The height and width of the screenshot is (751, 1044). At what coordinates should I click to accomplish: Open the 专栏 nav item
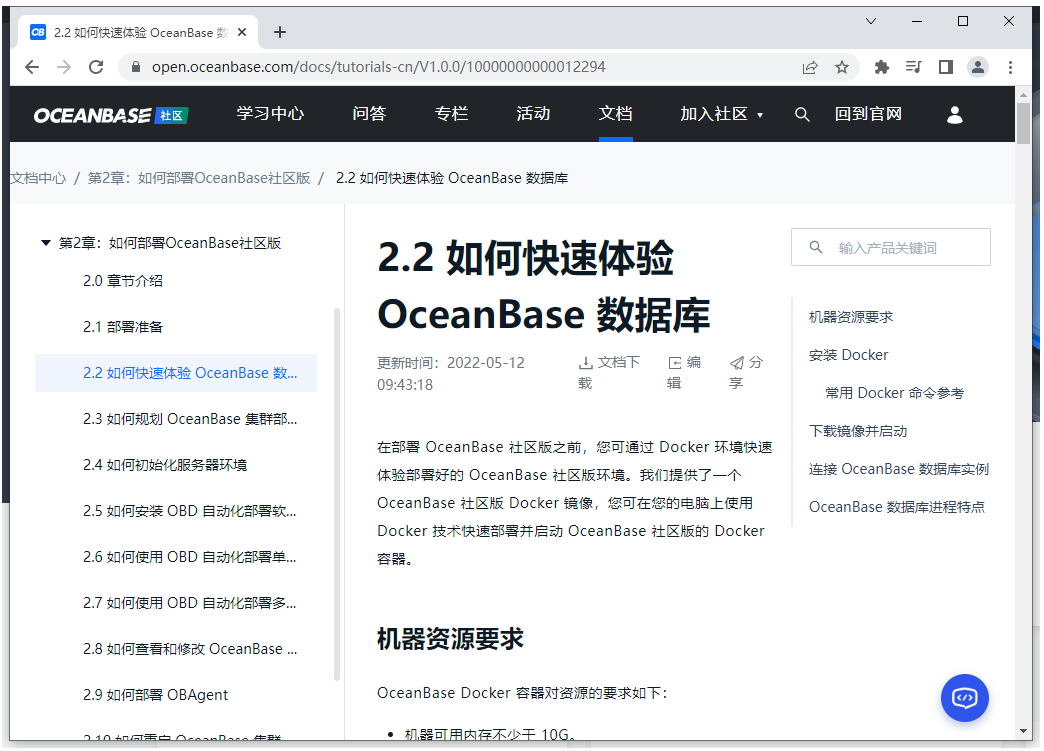(451, 114)
